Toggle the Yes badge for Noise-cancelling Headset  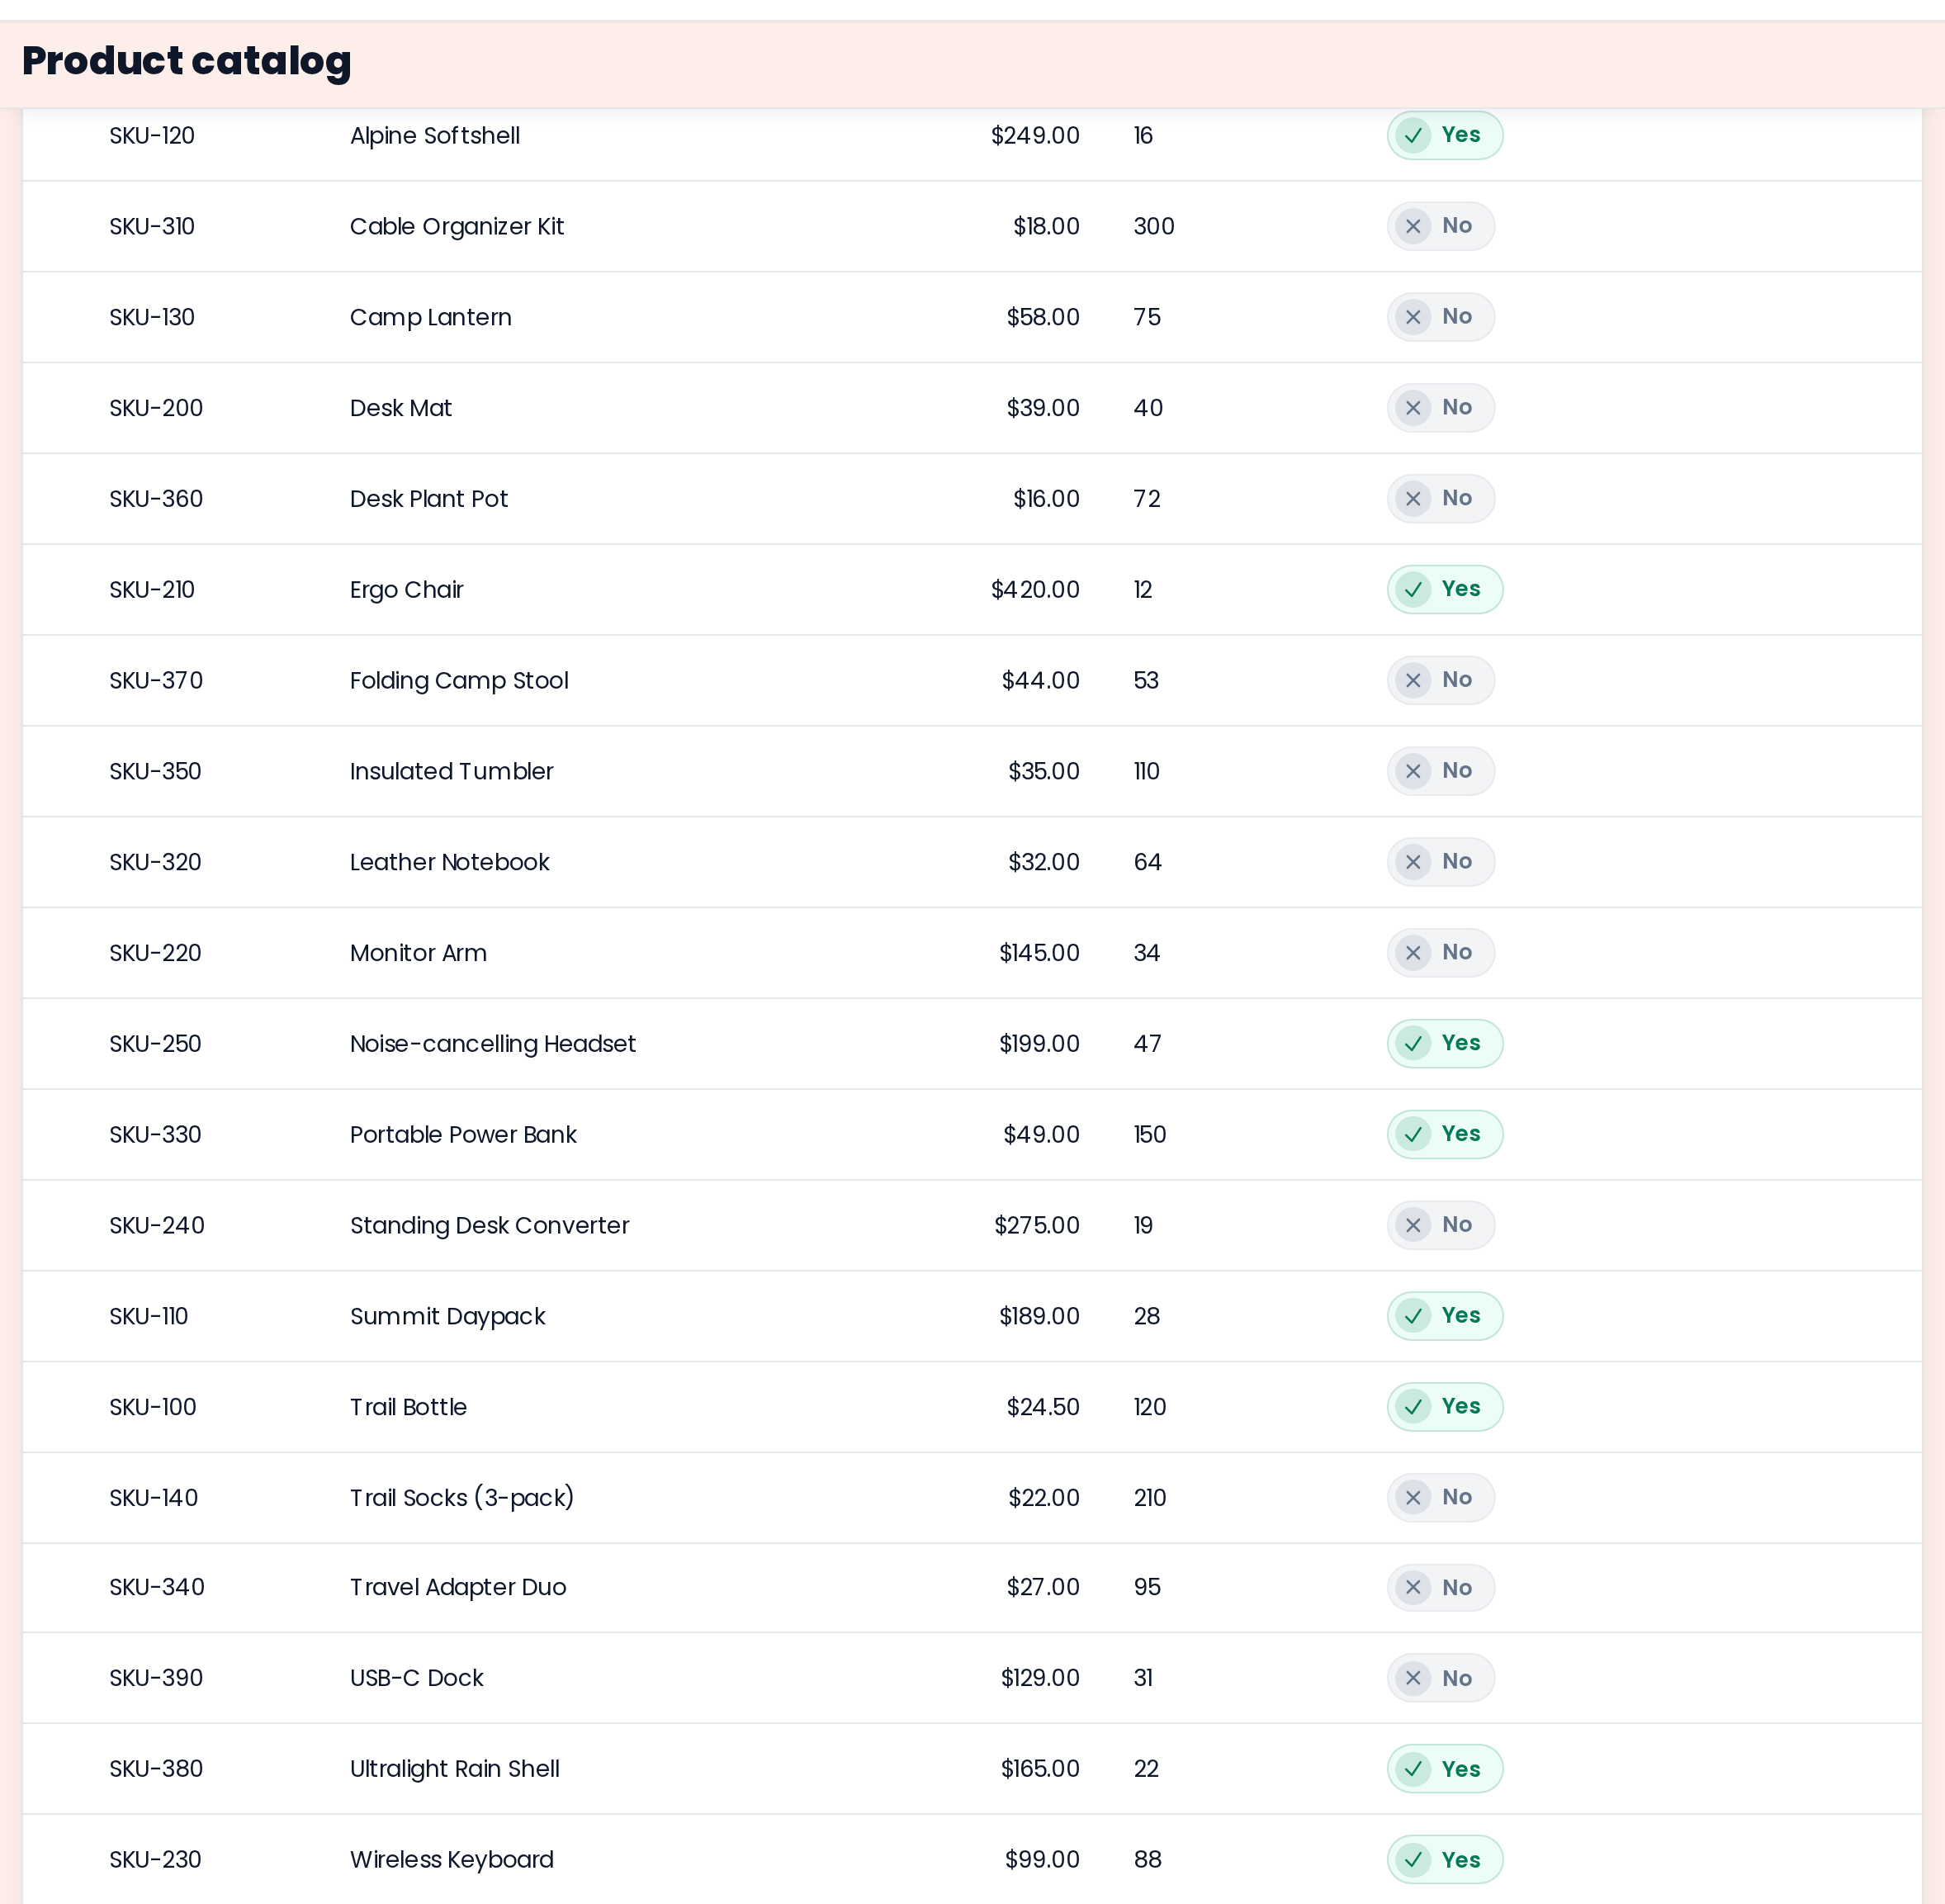pyautogui.click(x=1444, y=1043)
